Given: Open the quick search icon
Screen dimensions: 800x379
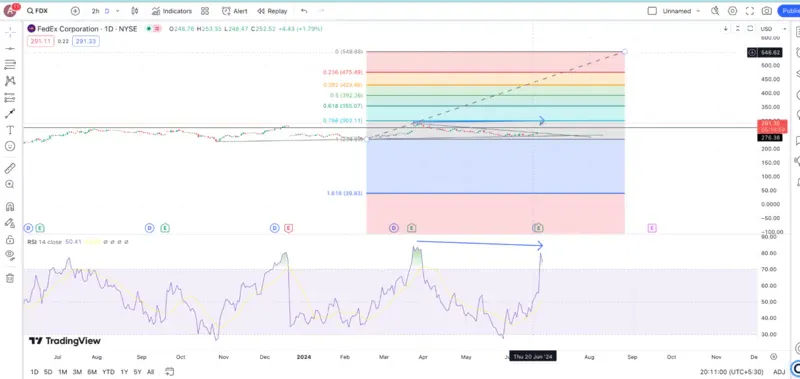Looking at the screenshot, I should (715, 11).
